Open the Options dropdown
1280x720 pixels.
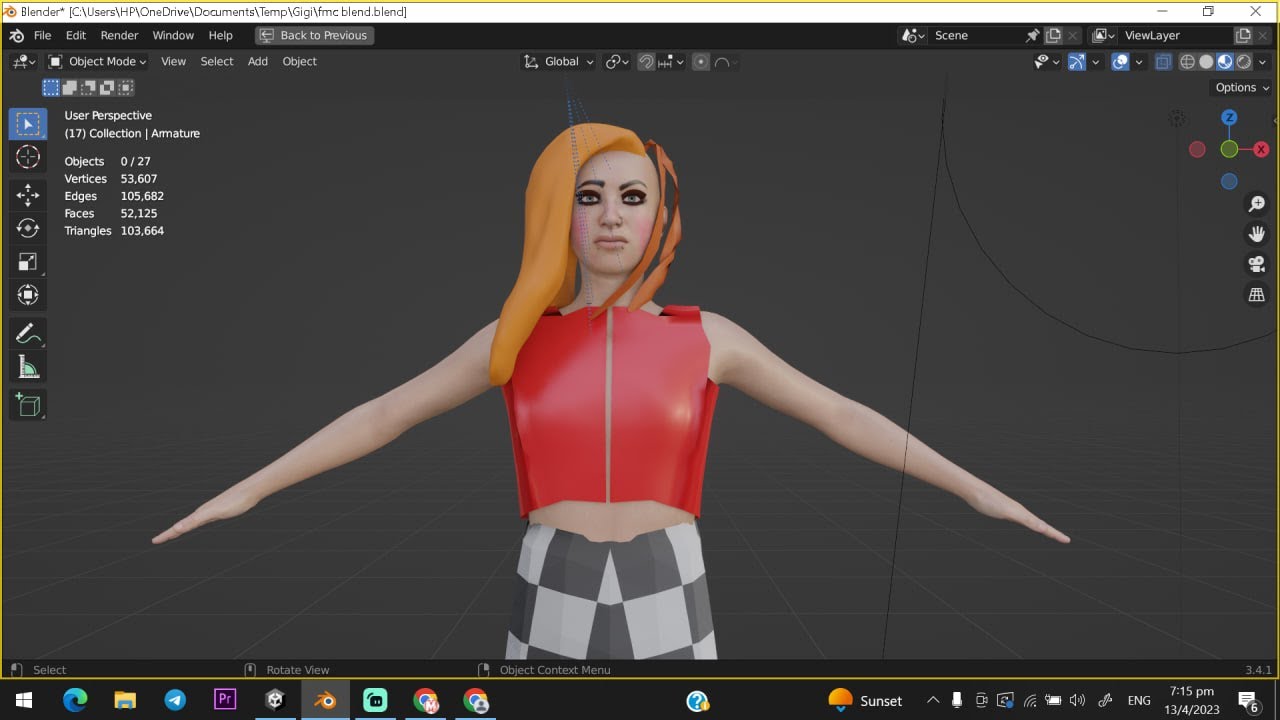coord(1241,88)
